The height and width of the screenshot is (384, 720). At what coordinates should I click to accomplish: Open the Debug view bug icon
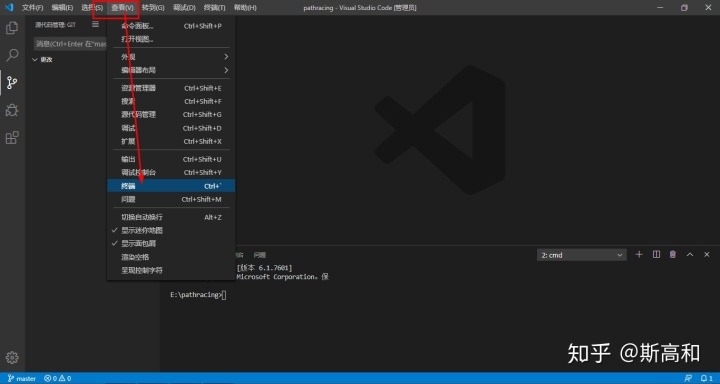click(12, 110)
